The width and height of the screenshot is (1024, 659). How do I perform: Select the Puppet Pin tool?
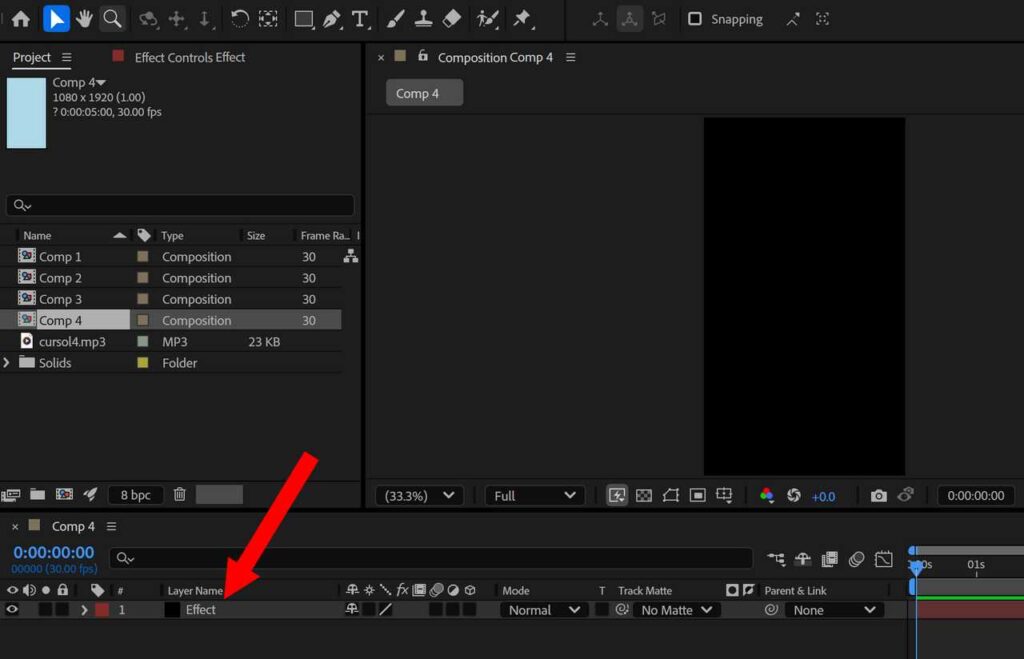tap(522, 19)
